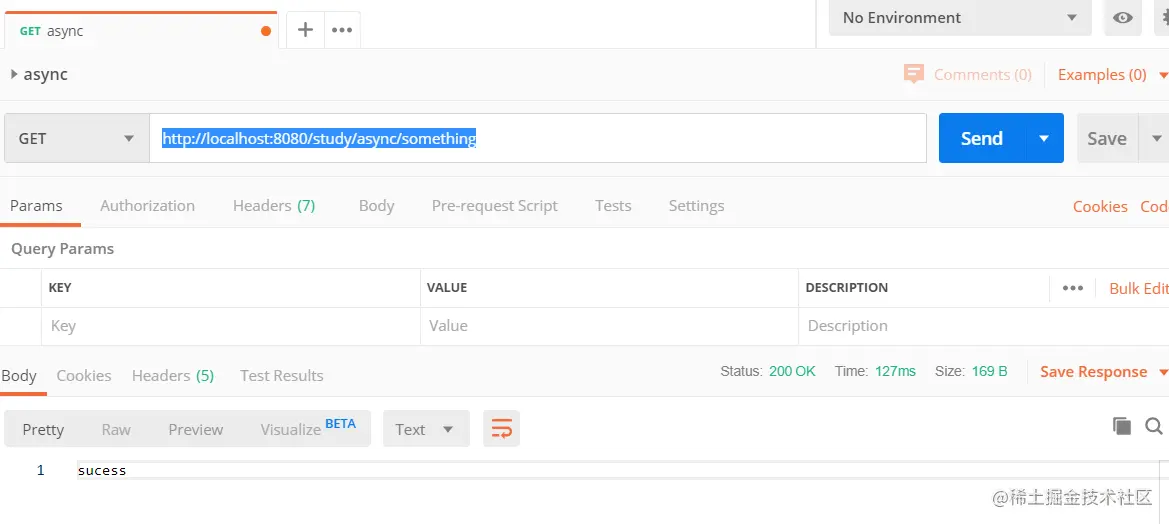1169x524 pixels.
Task: Click the eye environment quick look icon
Action: (x=1123, y=18)
